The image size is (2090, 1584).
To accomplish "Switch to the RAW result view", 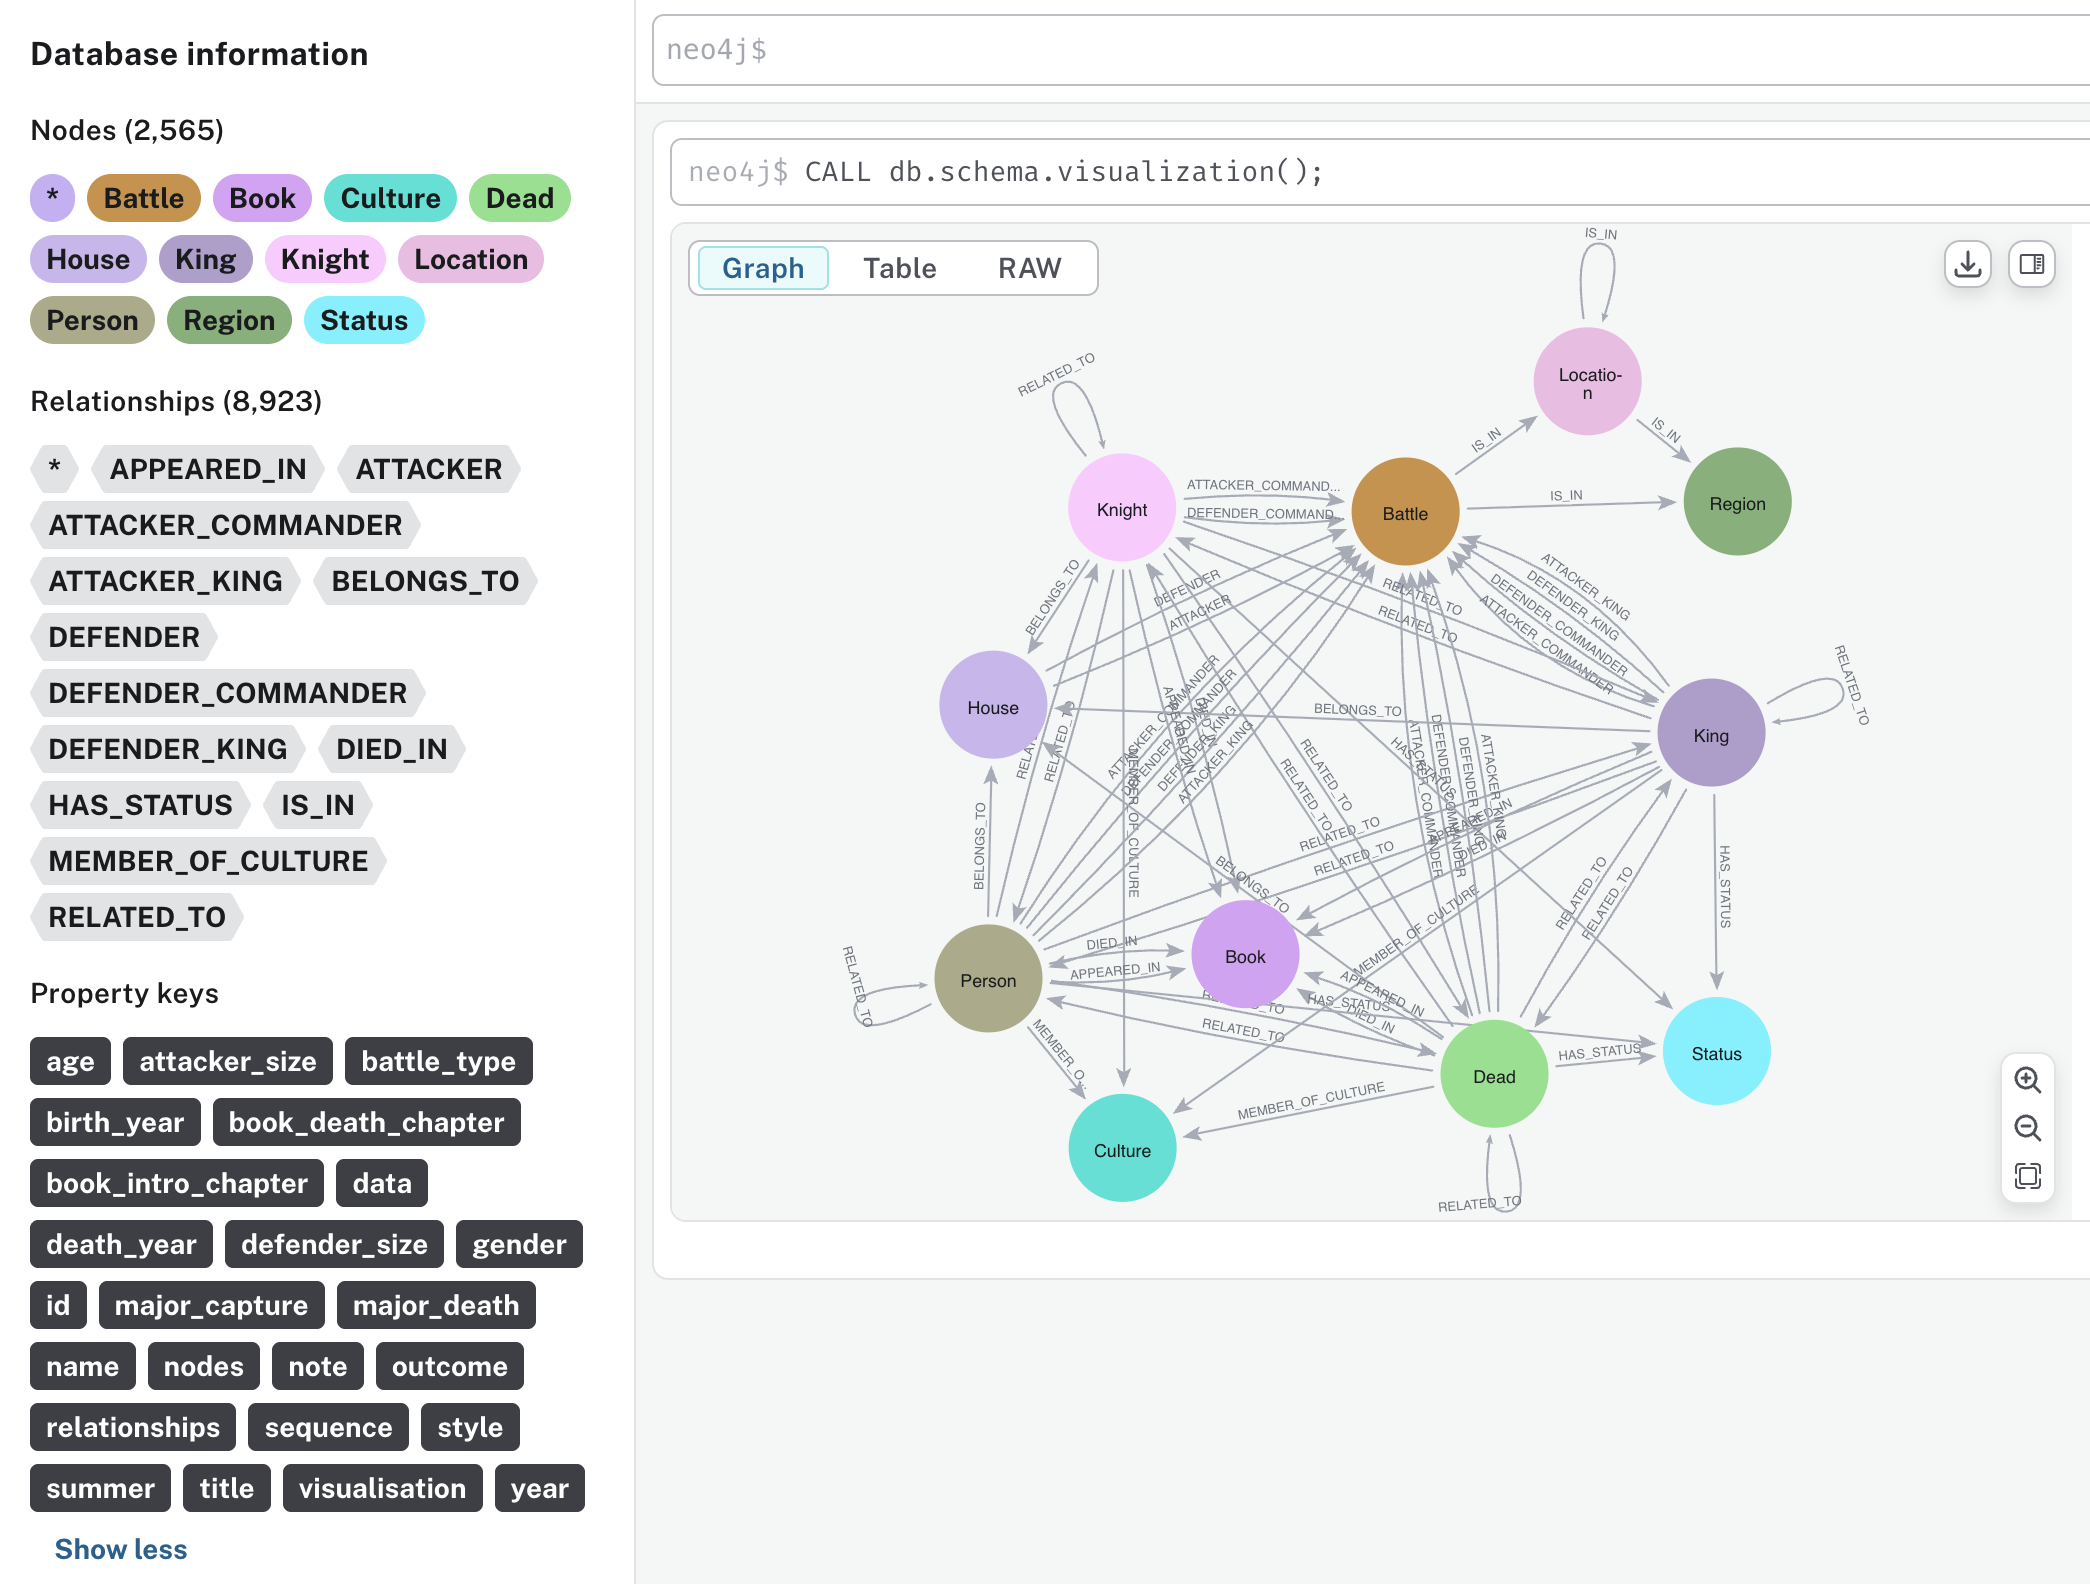I will click(1029, 268).
